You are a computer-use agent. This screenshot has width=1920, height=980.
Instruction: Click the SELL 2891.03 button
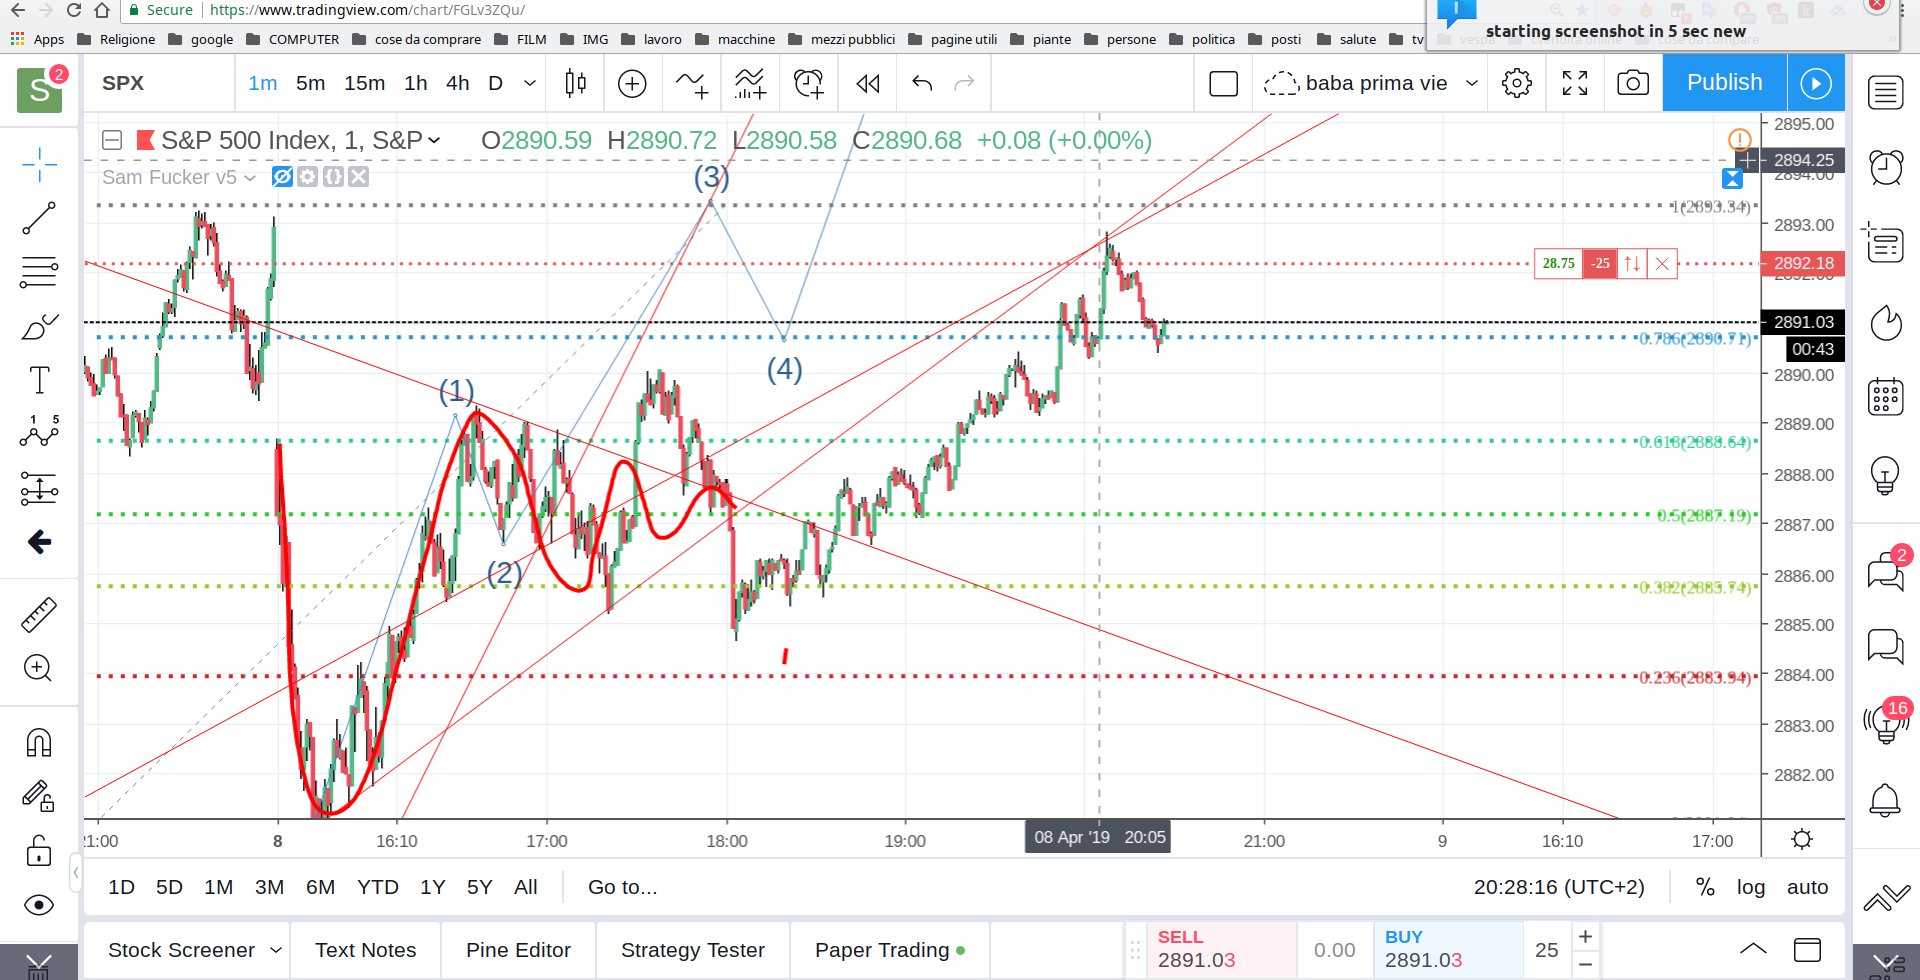(1221, 949)
